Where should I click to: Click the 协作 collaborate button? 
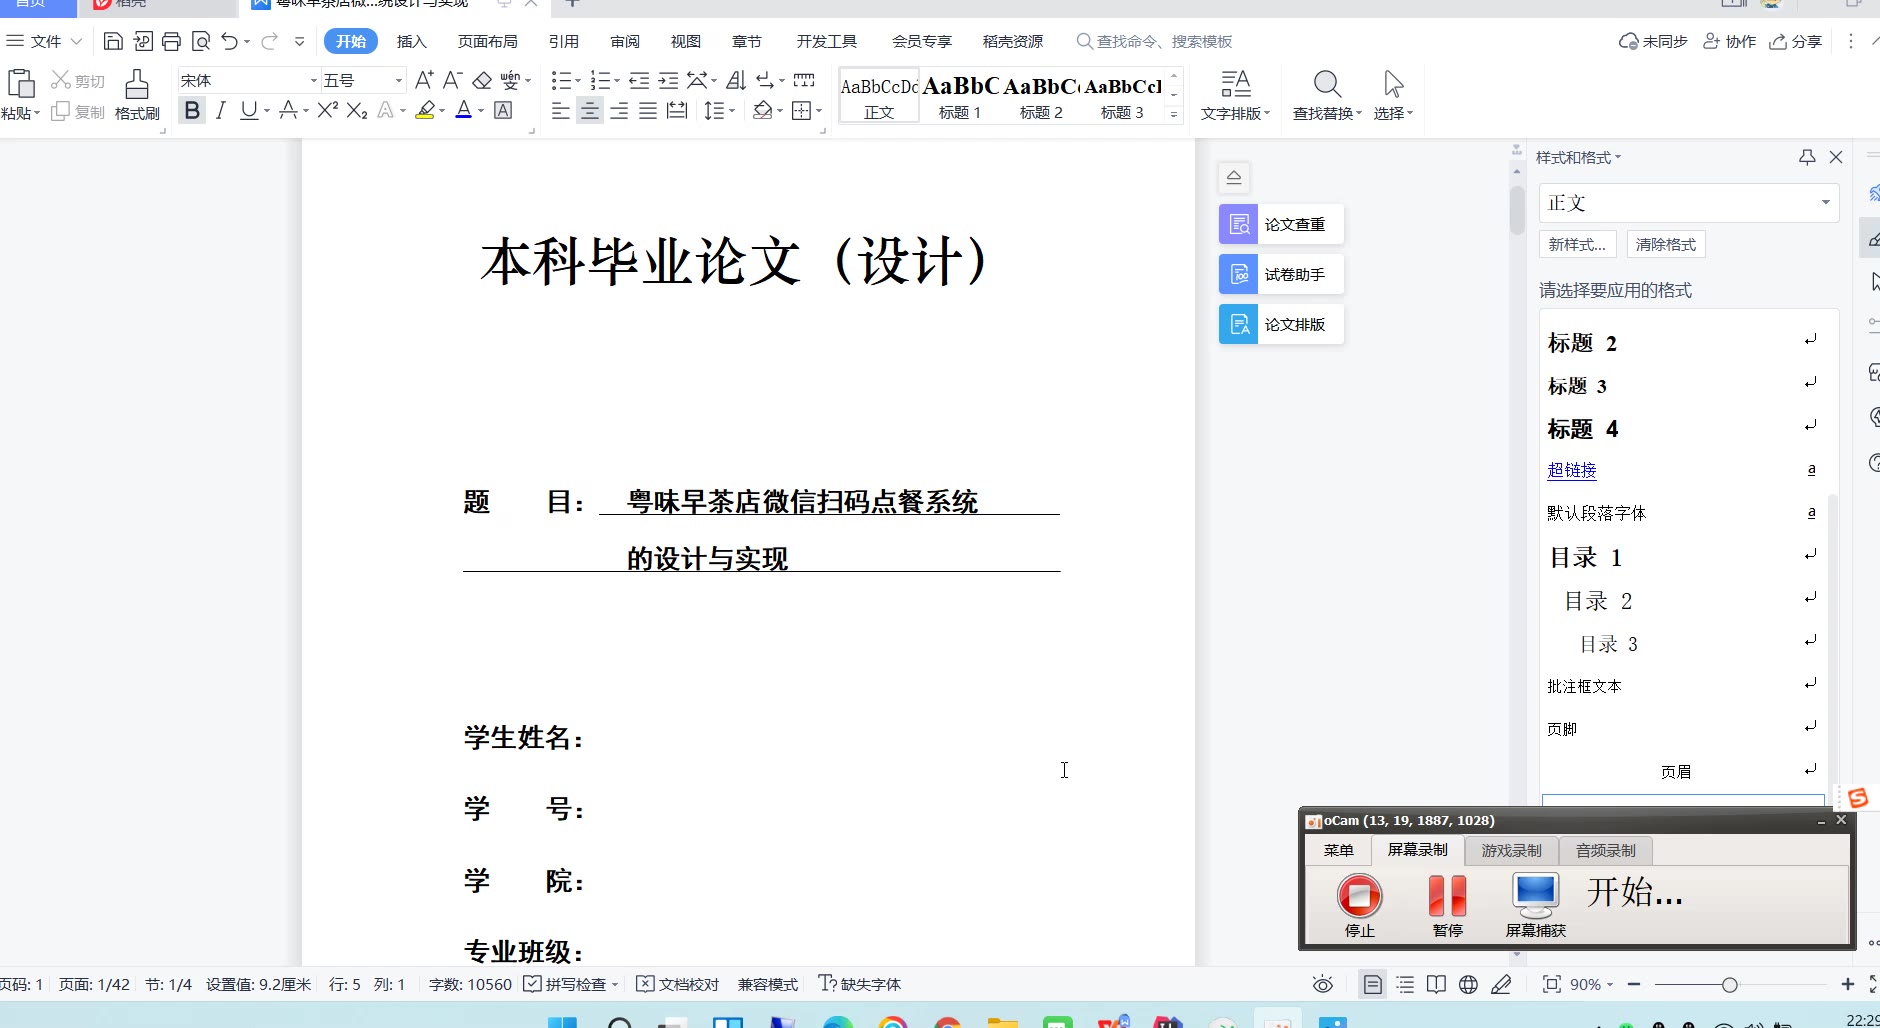coord(1729,41)
